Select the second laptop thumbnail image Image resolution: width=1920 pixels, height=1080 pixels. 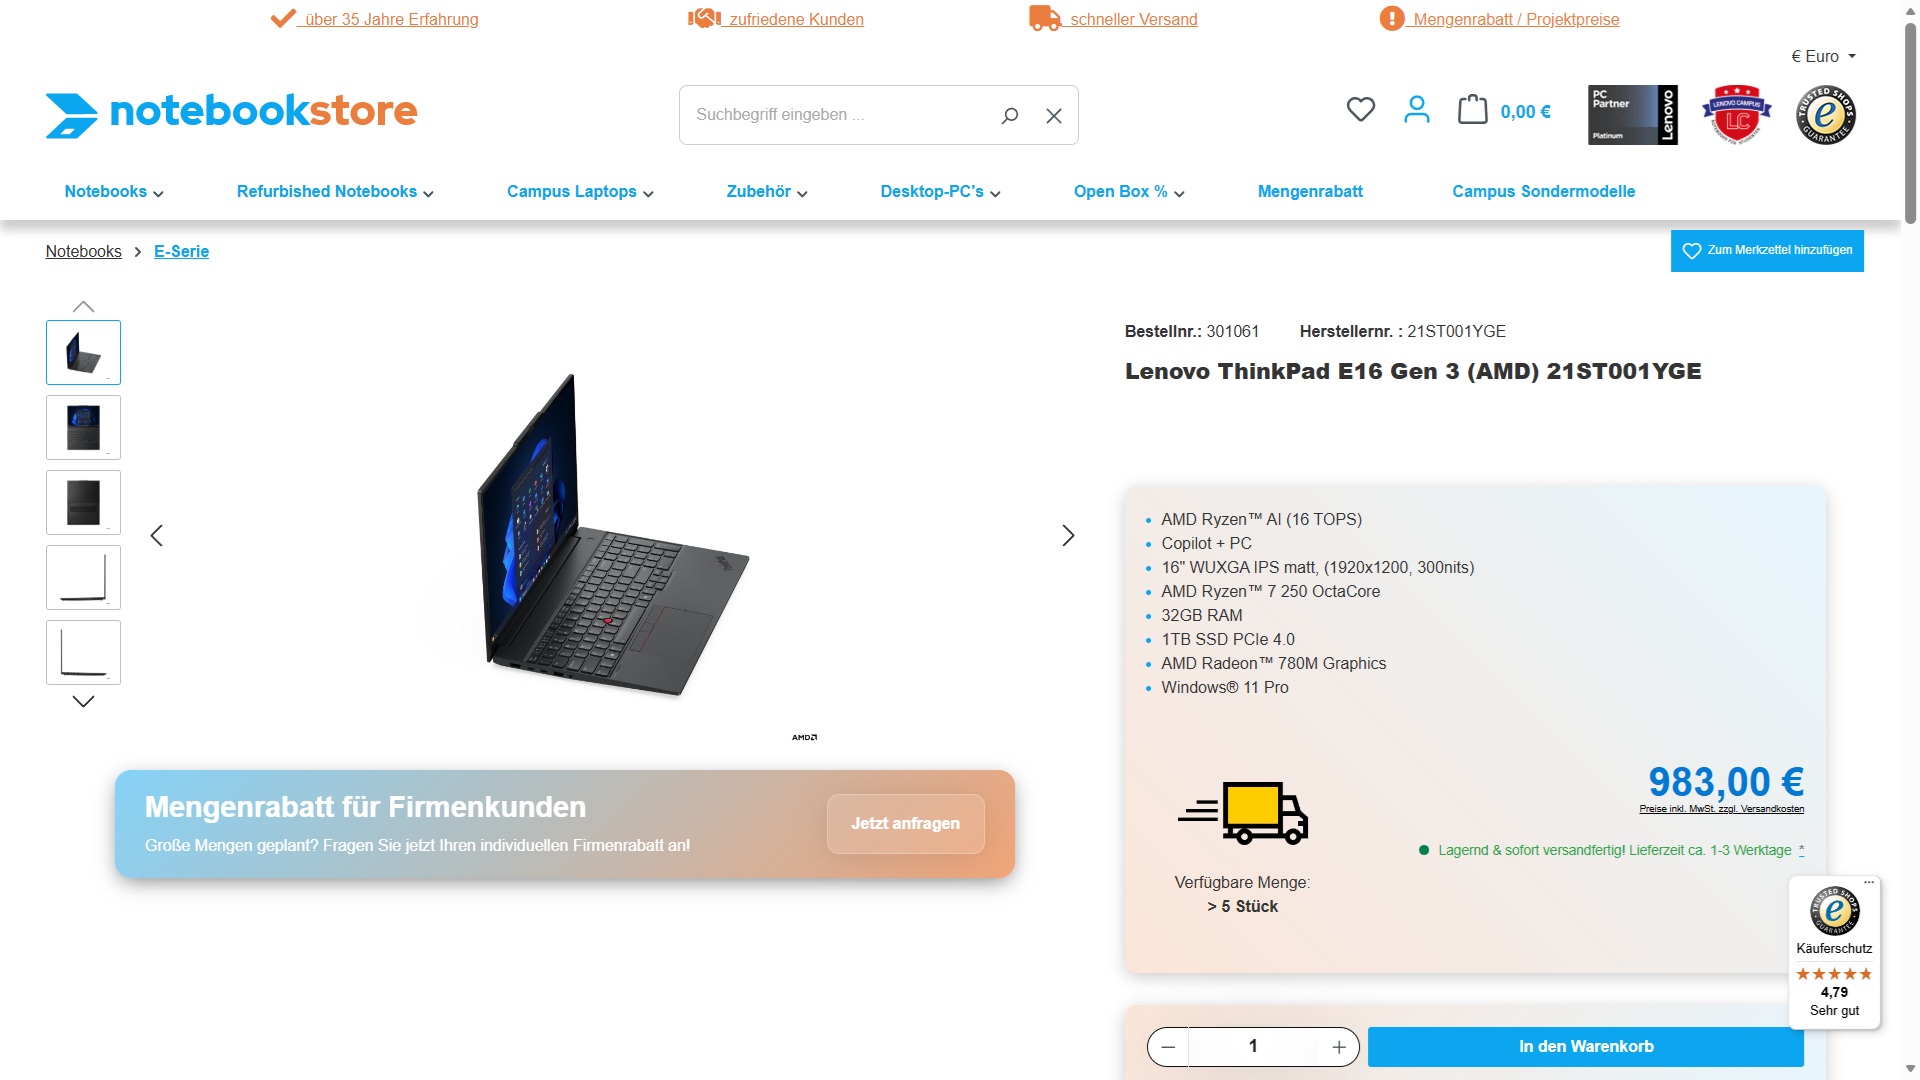tap(84, 428)
